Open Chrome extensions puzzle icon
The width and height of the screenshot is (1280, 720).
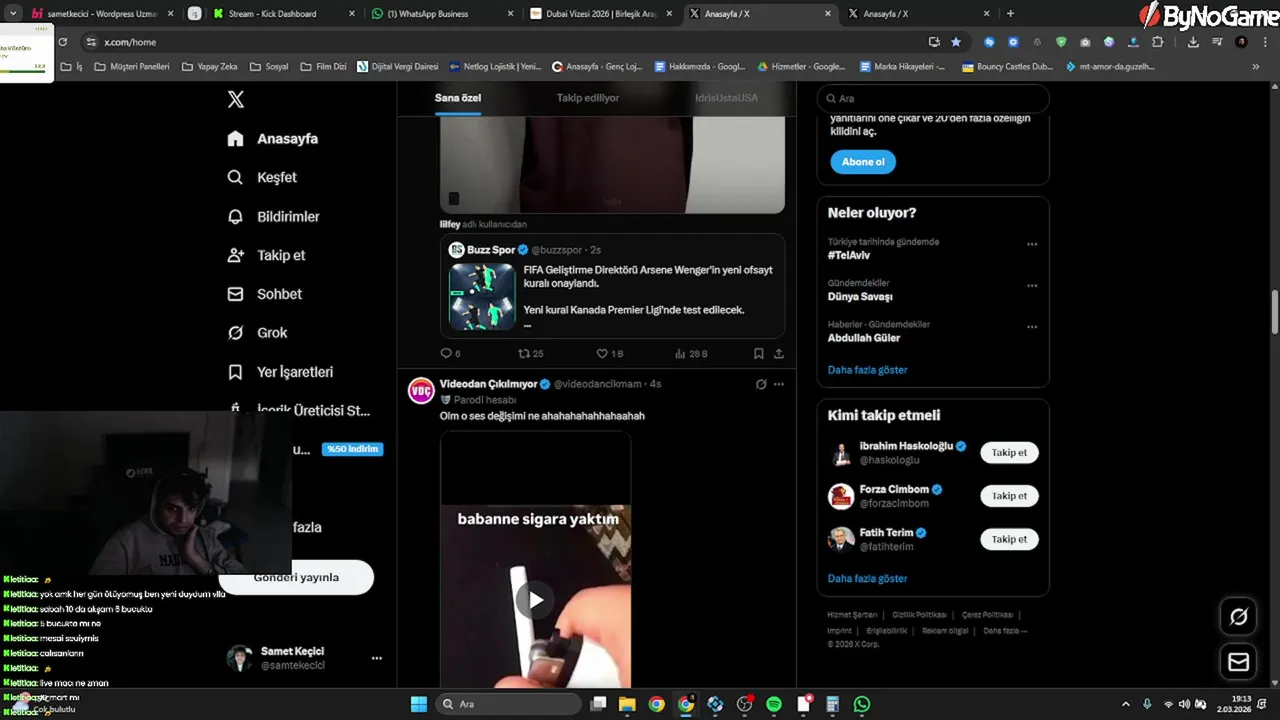[1158, 42]
